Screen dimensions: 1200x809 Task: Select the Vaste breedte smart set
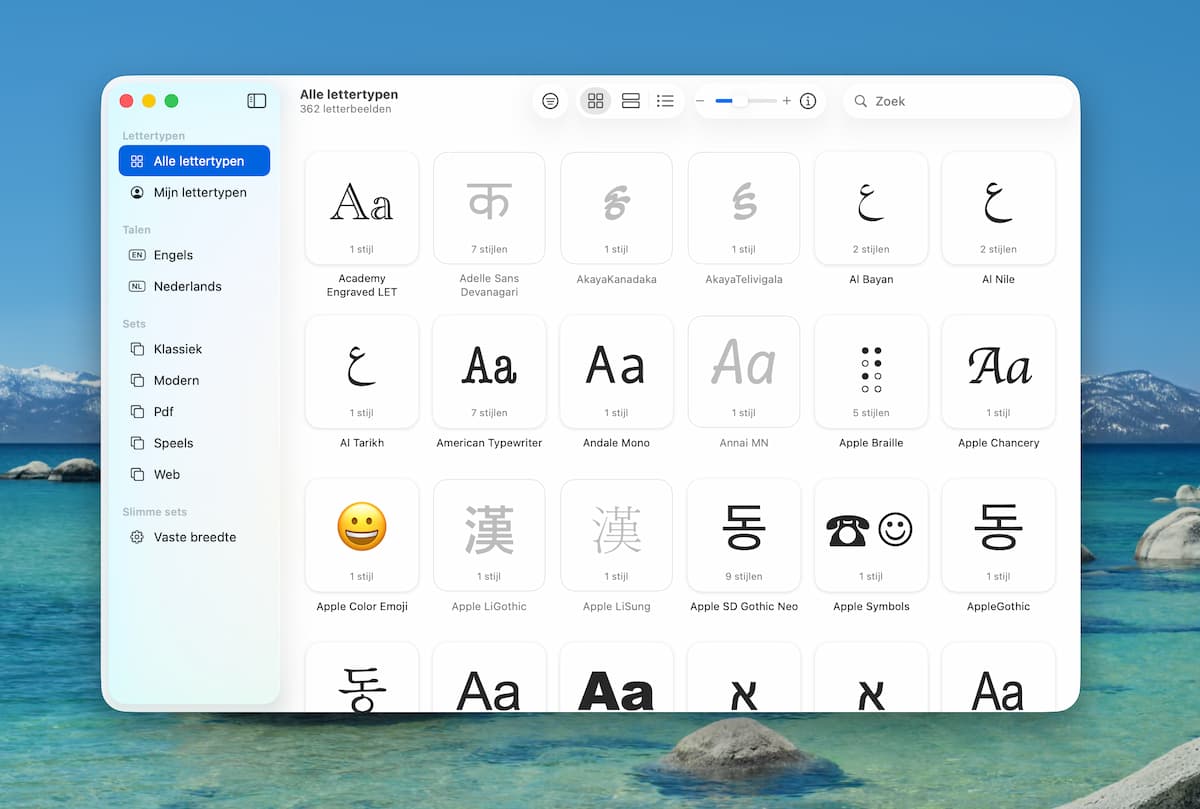[194, 537]
